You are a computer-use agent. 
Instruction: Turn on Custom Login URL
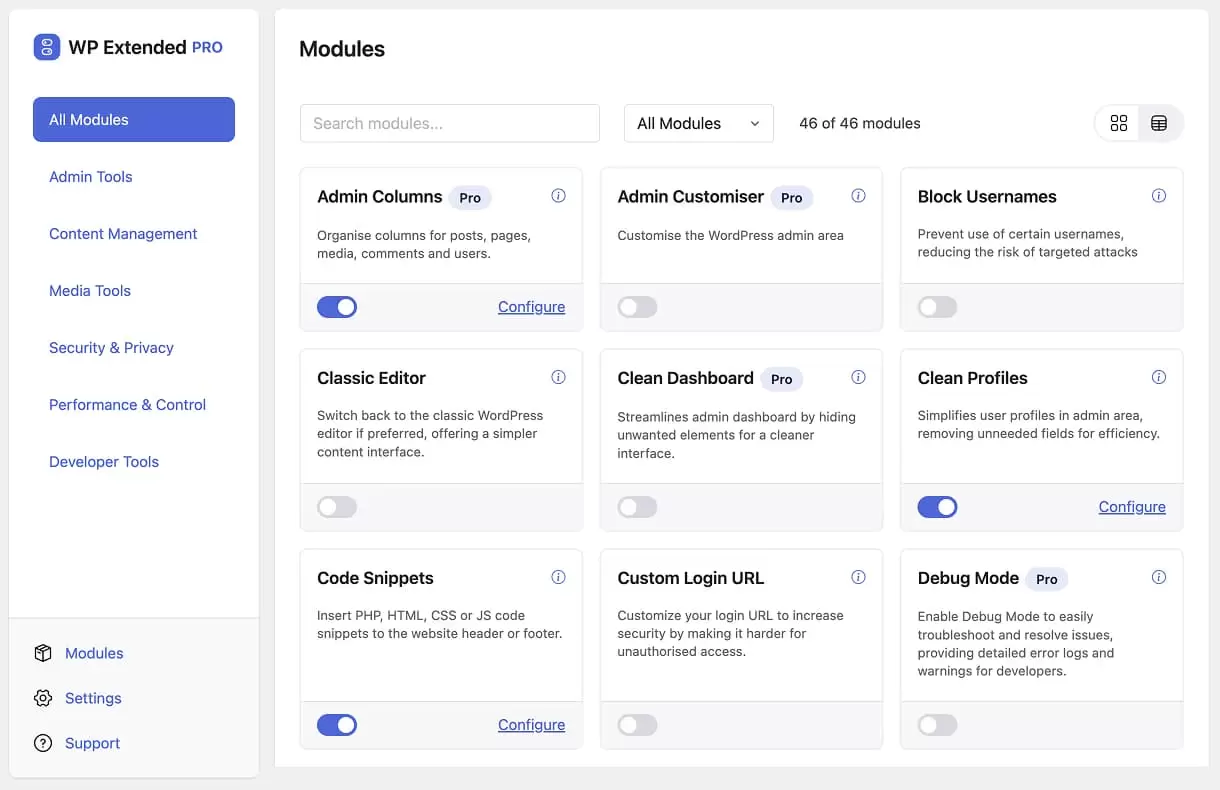pyautogui.click(x=637, y=724)
